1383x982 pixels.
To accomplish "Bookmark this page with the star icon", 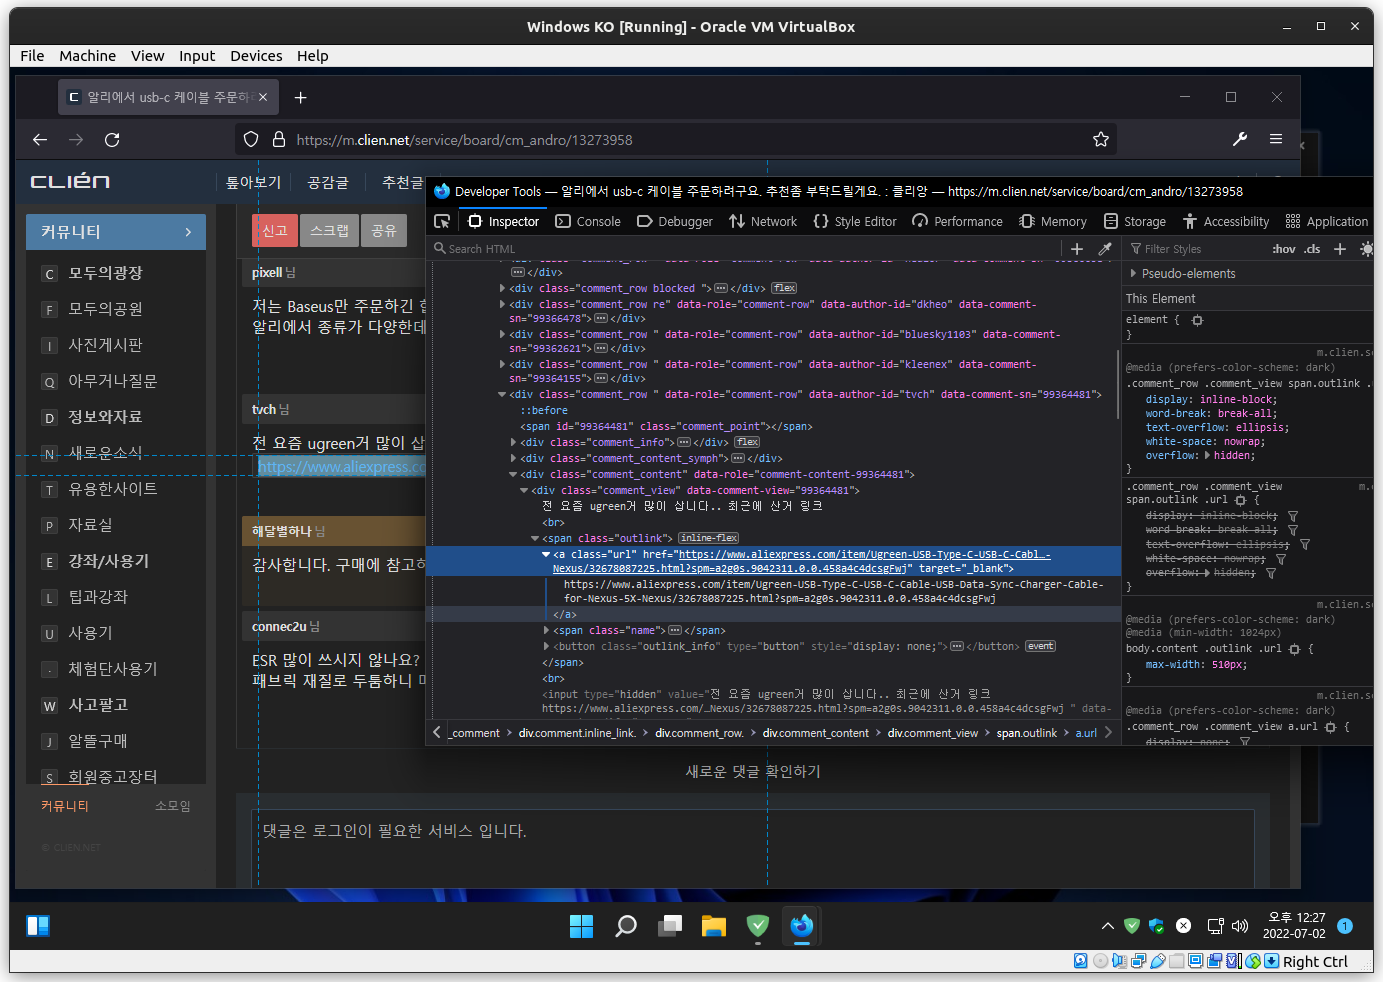I will pos(1101,140).
